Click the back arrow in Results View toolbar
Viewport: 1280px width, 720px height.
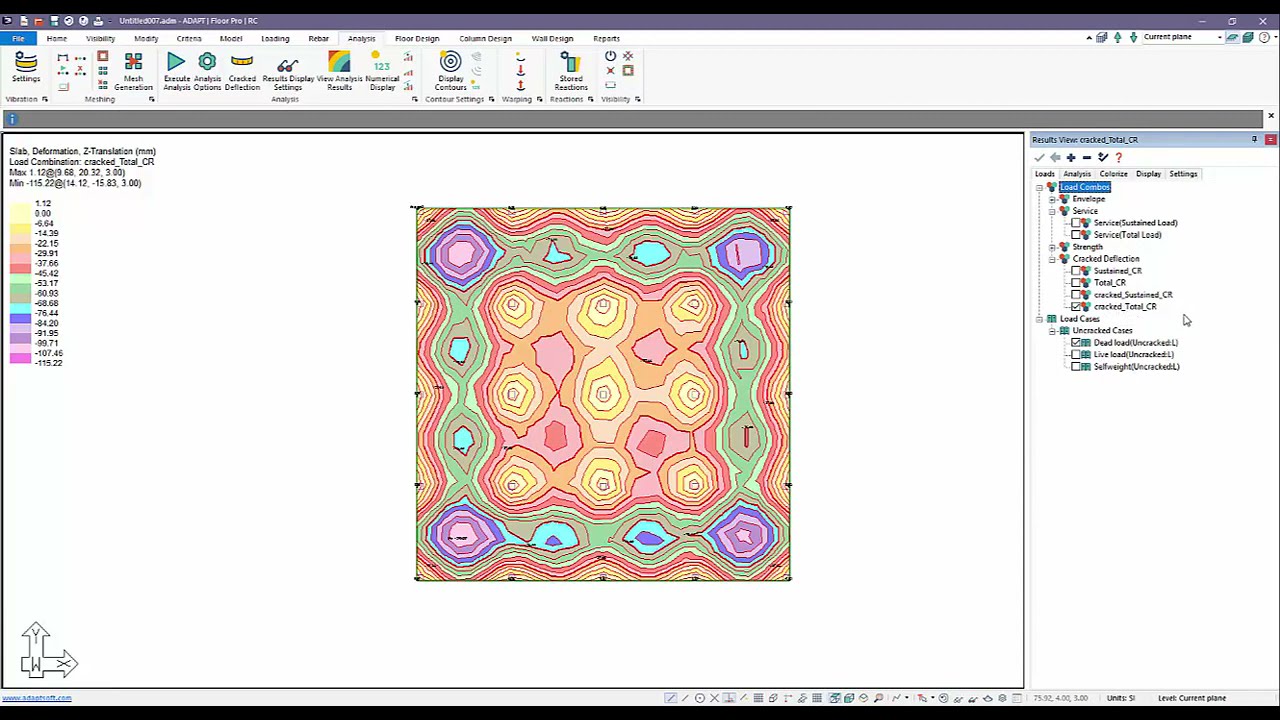tap(1055, 157)
